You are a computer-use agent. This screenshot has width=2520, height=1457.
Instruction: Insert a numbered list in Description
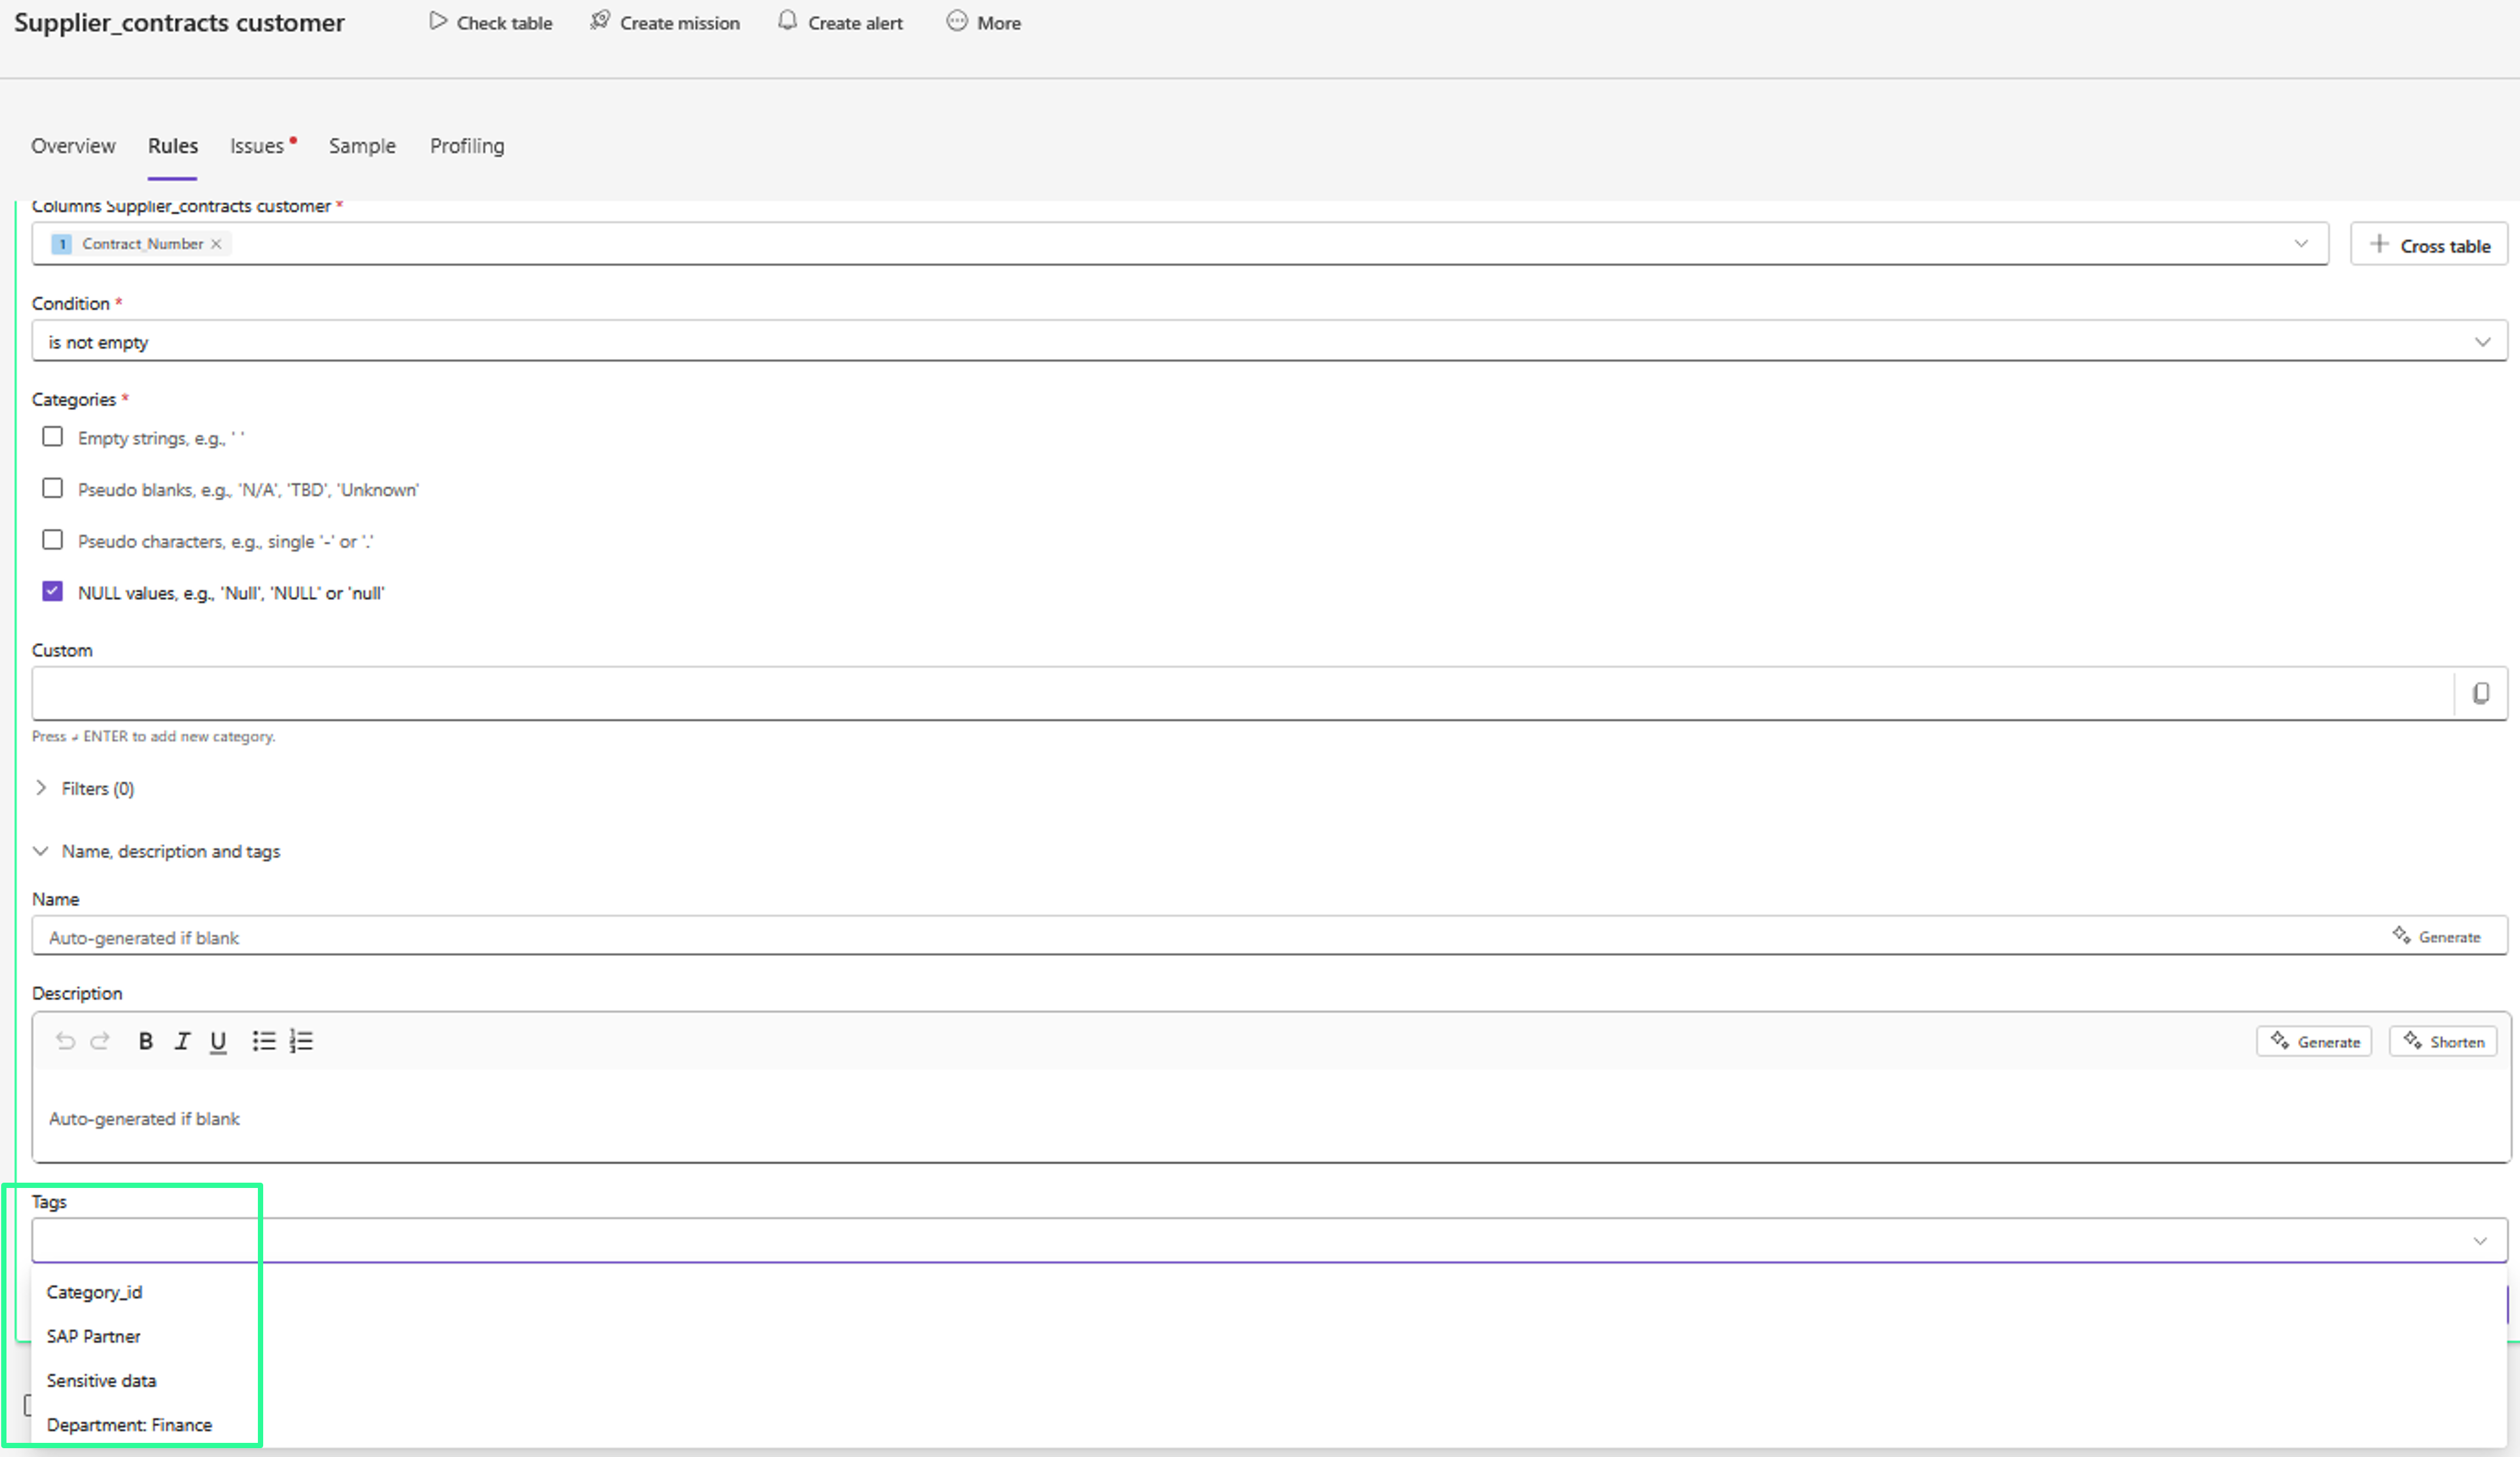pos(301,1041)
